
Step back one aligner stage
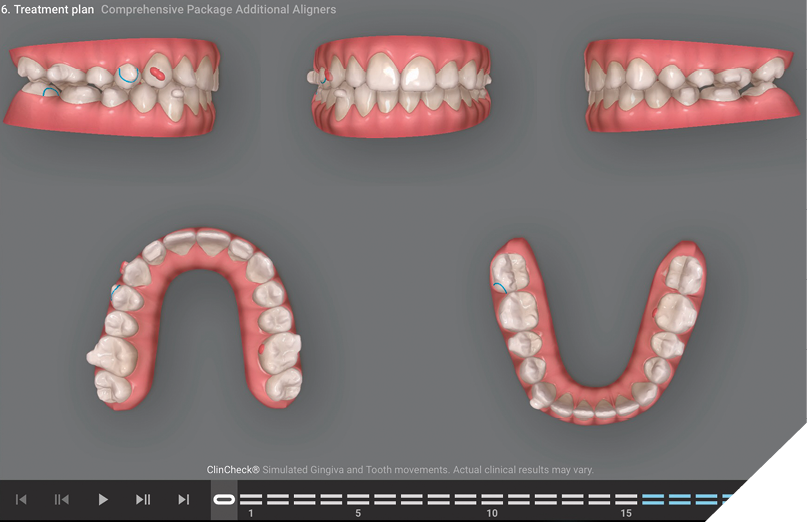[62, 499]
